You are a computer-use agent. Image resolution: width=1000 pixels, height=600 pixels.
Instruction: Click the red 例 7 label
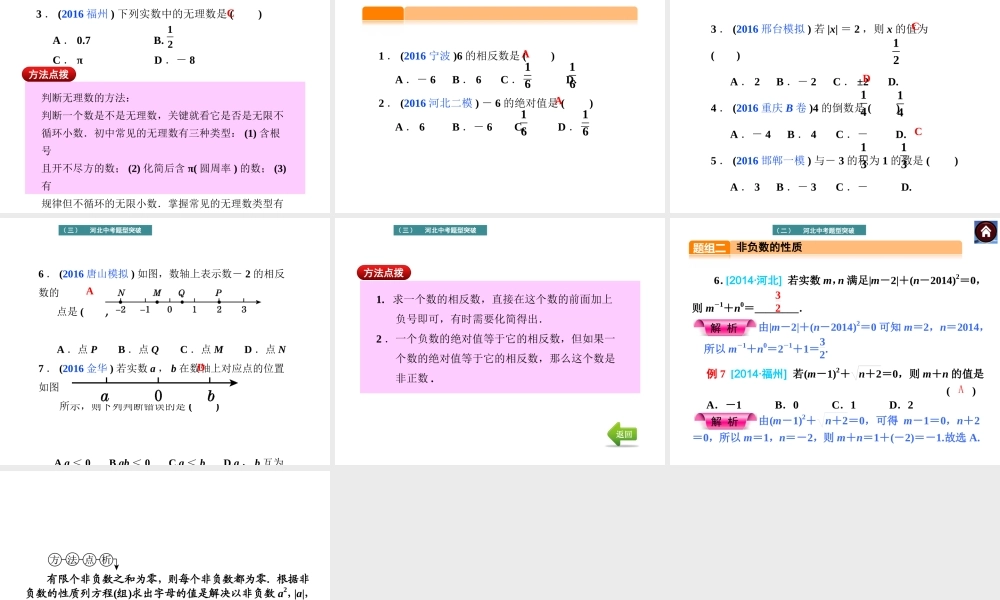pos(716,374)
